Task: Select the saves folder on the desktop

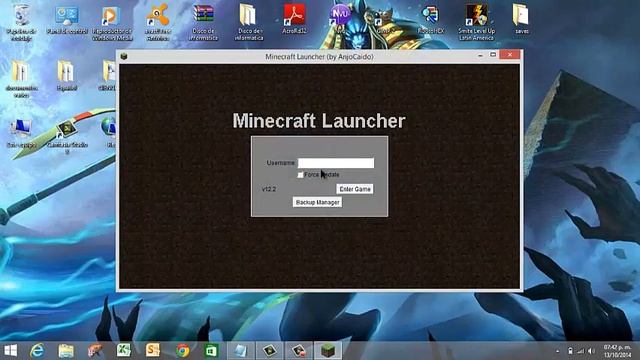Action: [522, 19]
